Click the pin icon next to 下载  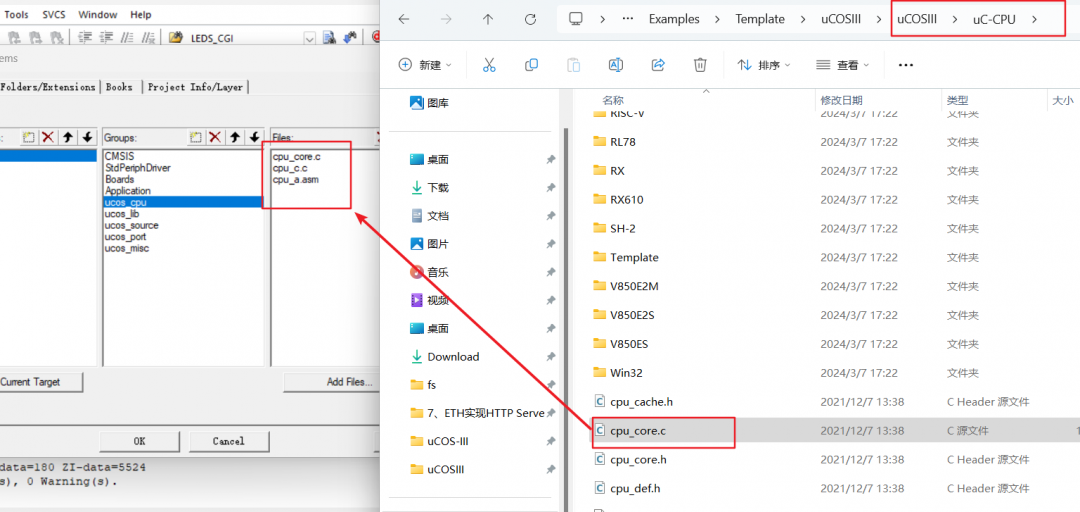tap(550, 187)
